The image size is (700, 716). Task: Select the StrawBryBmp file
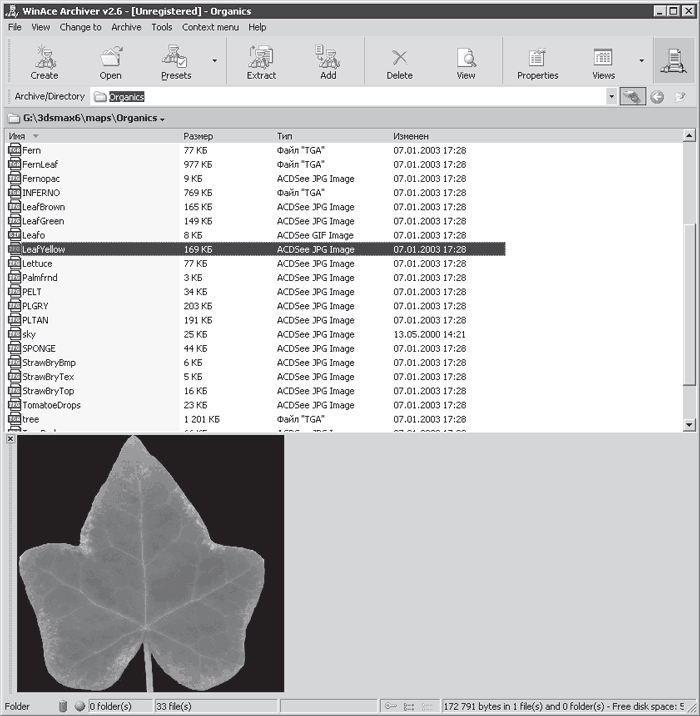257,363
